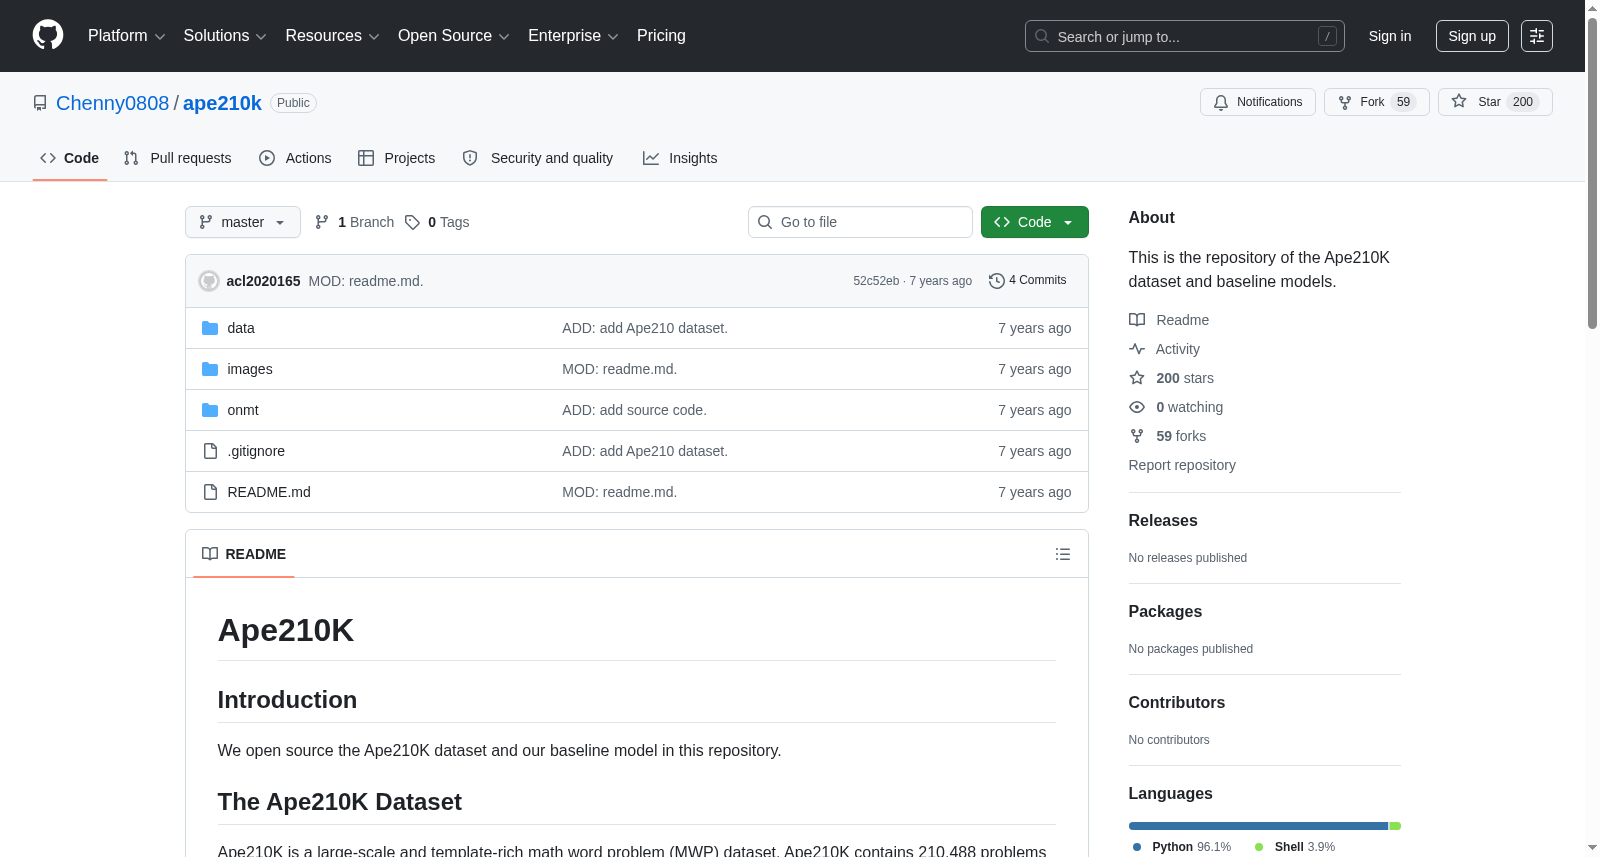Open the 1 Branch link

(355, 222)
